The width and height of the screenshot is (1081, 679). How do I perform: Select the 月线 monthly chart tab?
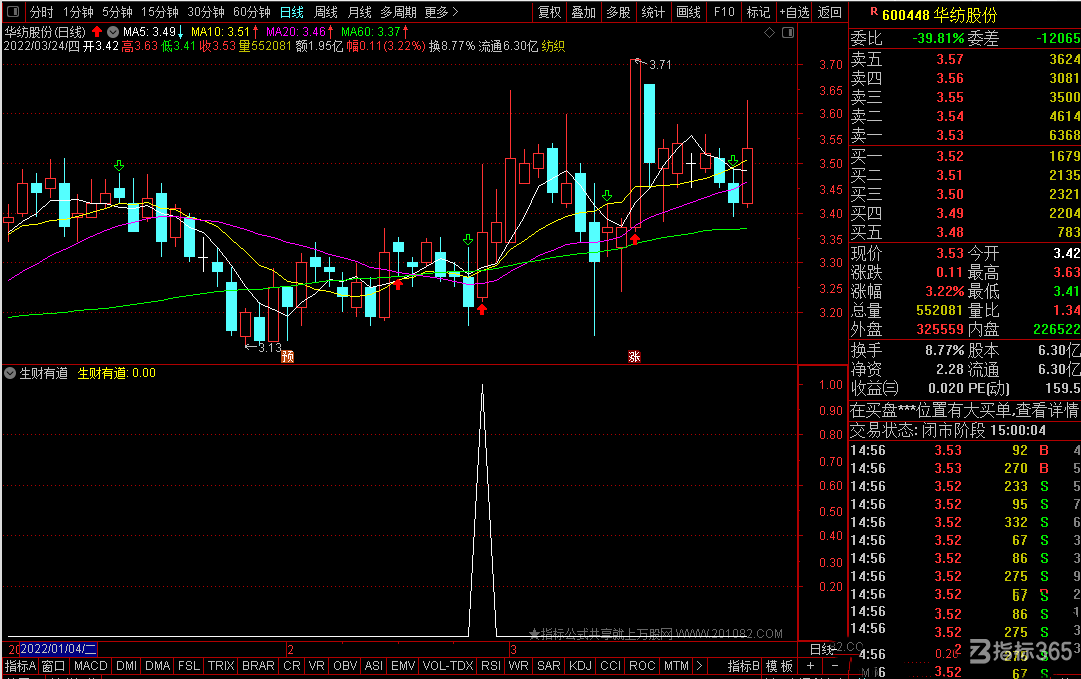tap(359, 12)
